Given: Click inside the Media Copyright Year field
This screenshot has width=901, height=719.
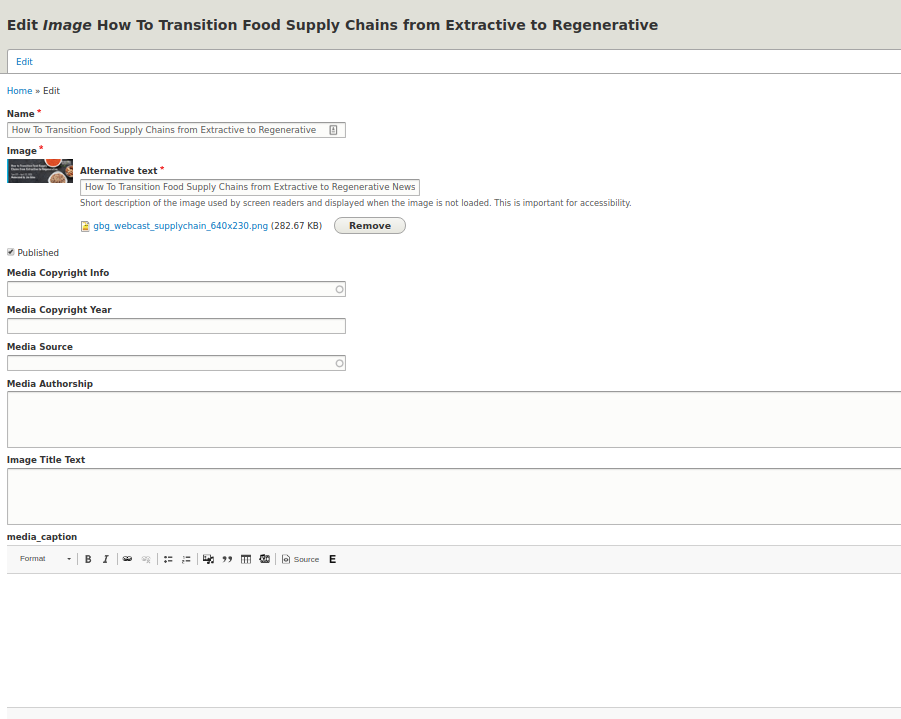Looking at the screenshot, I should pos(176,325).
